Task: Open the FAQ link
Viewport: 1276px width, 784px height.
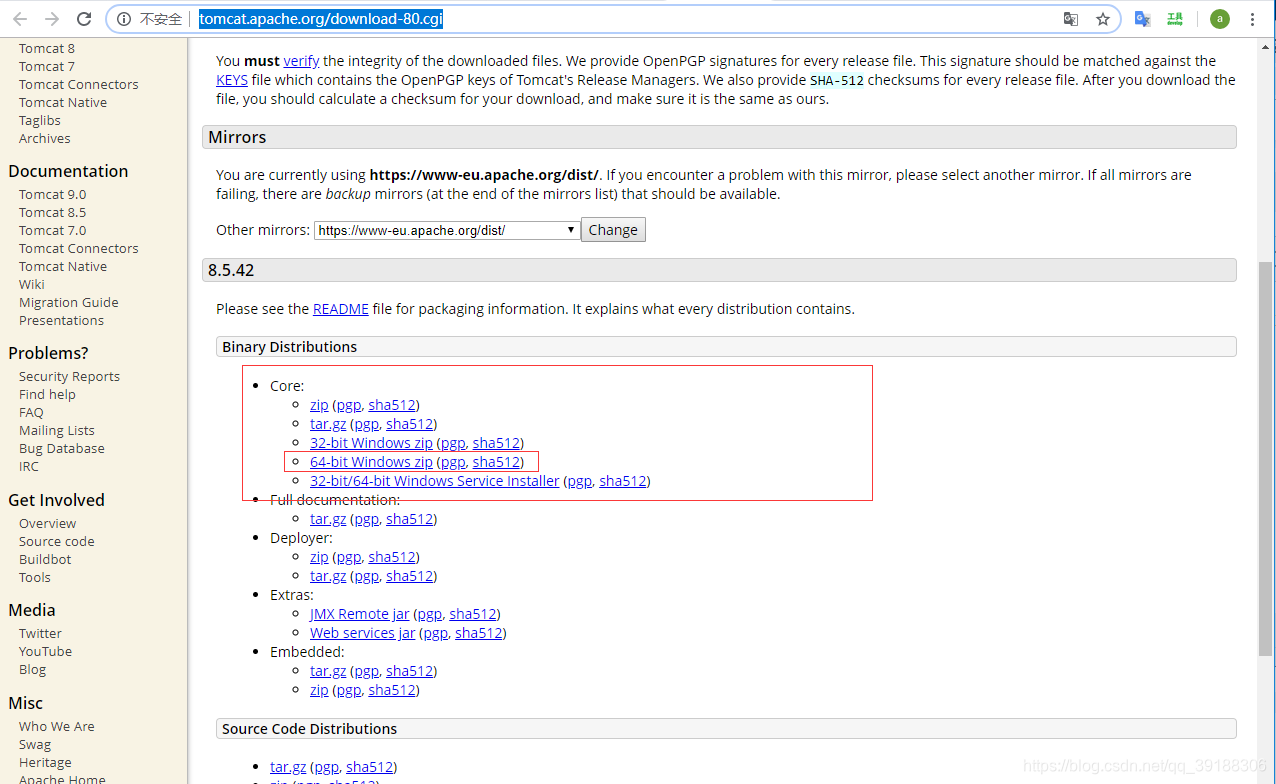Action: (31, 412)
